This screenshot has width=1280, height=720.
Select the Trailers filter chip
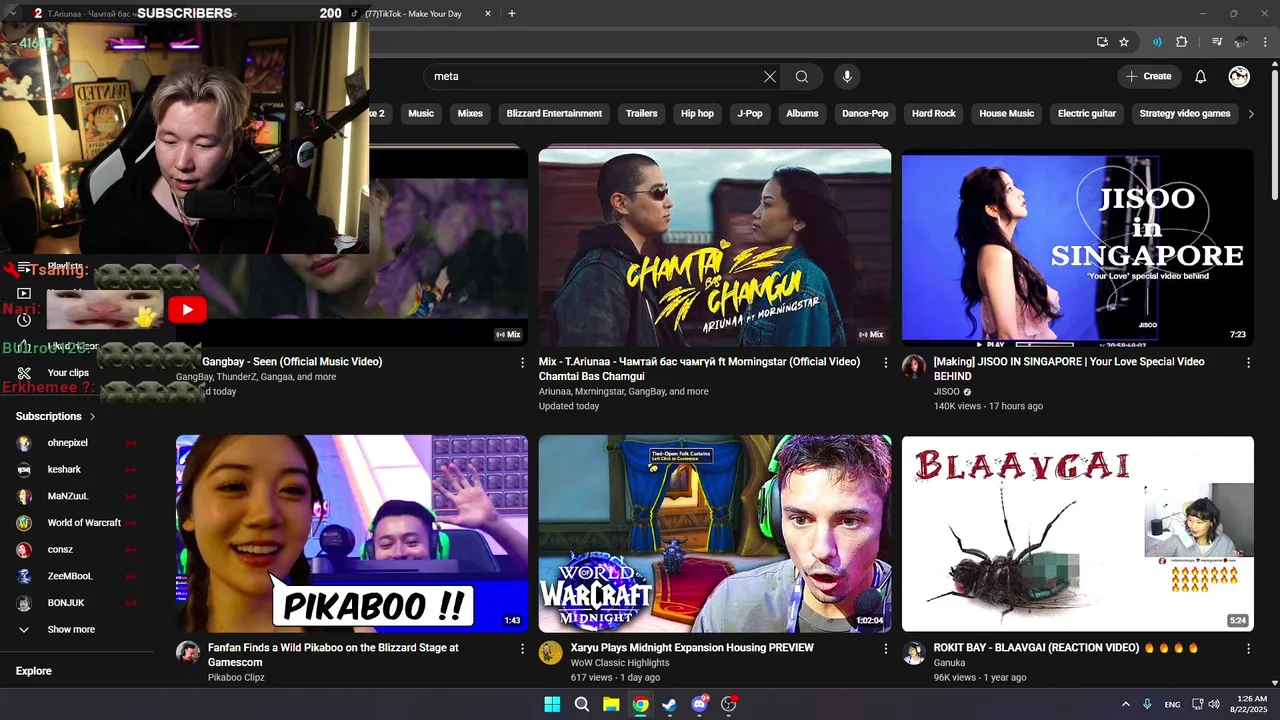click(641, 114)
